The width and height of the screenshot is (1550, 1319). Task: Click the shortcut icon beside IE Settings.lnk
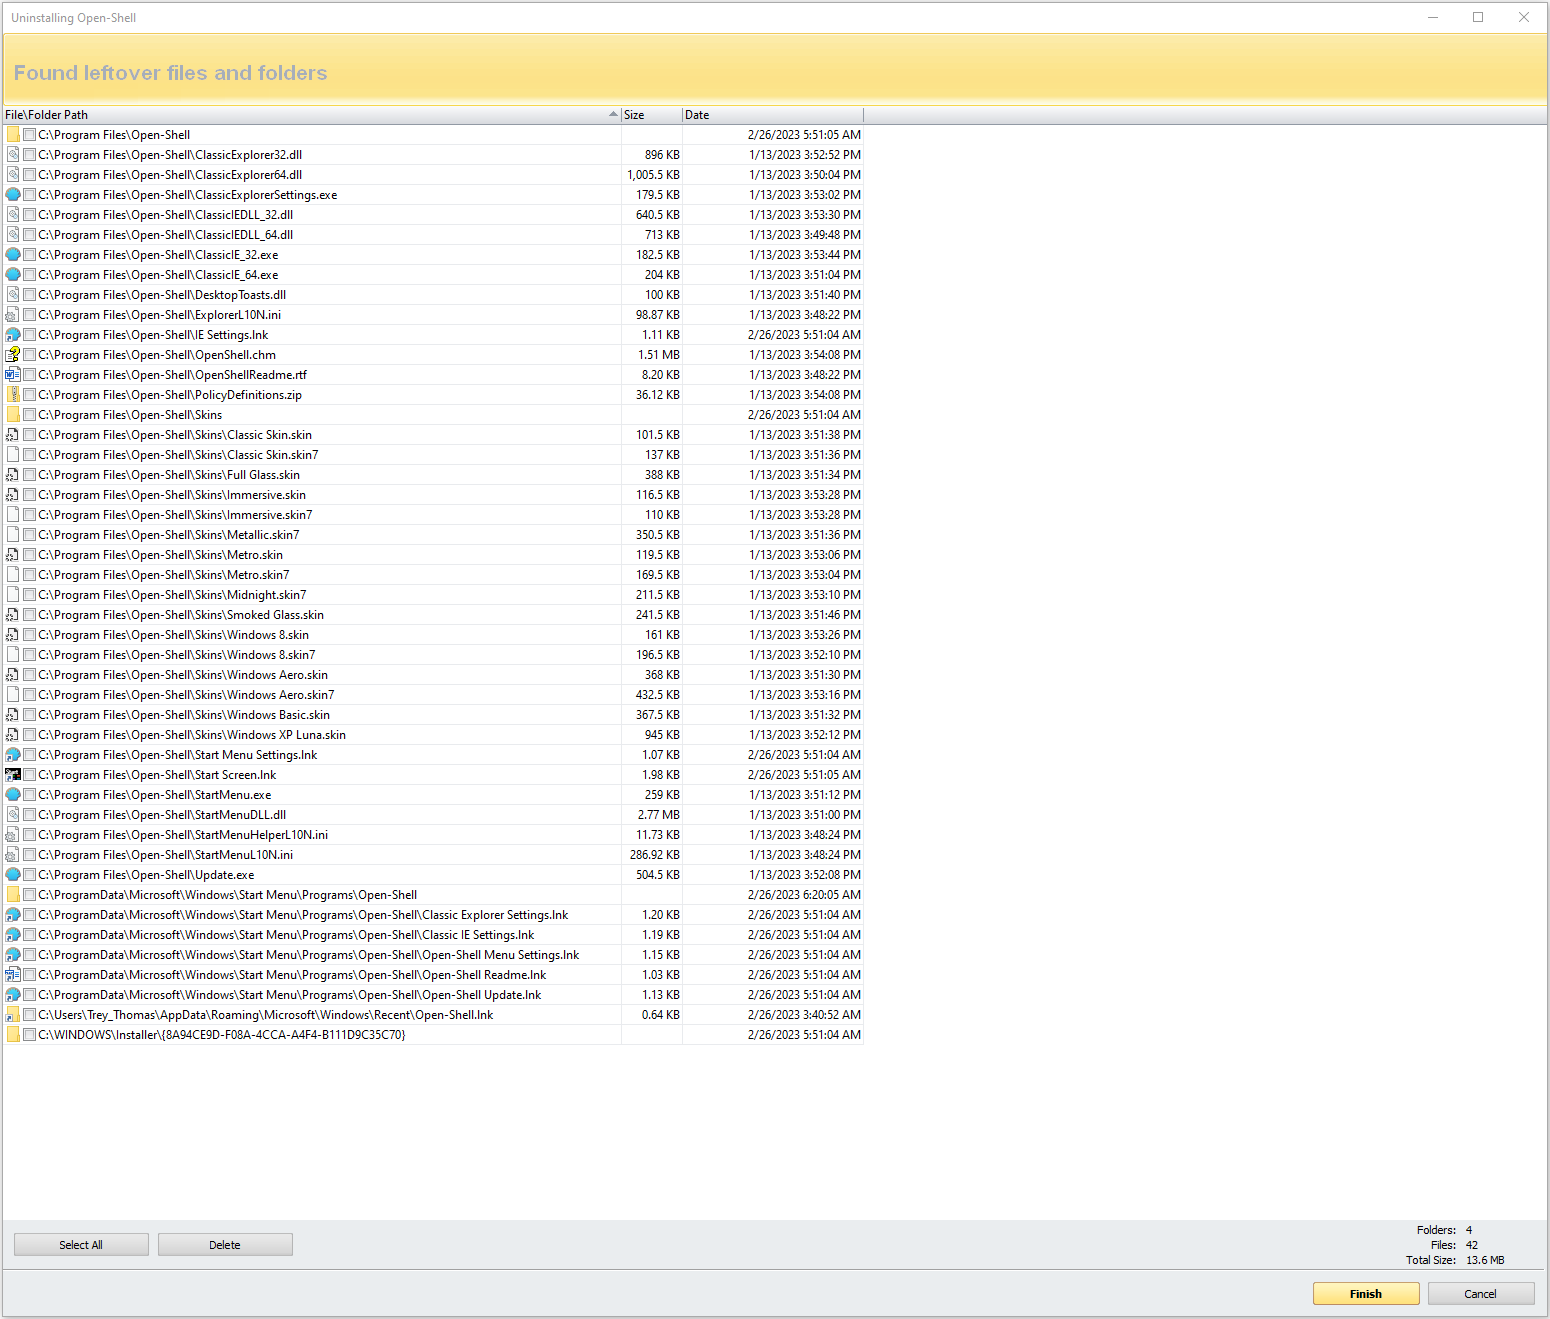13,335
